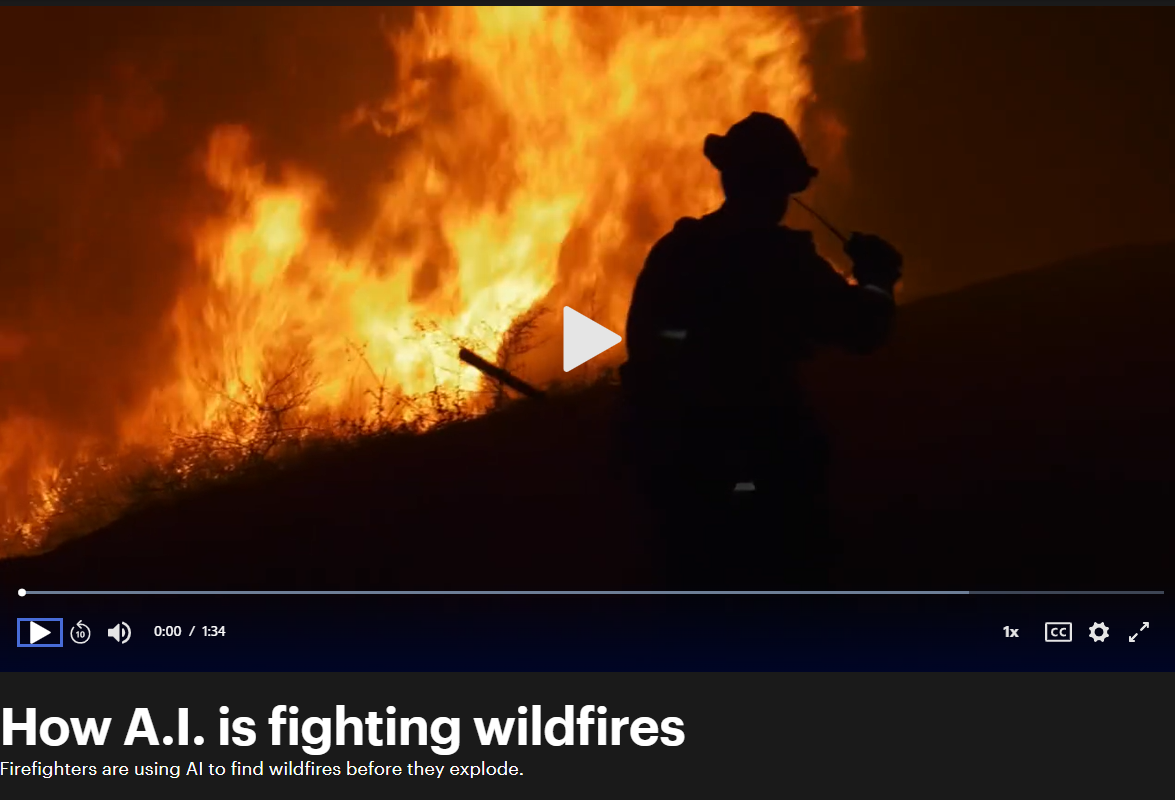Seek to the unbuffered end of the progress bar
This screenshot has height=800, width=1175.
[1160, 593]
